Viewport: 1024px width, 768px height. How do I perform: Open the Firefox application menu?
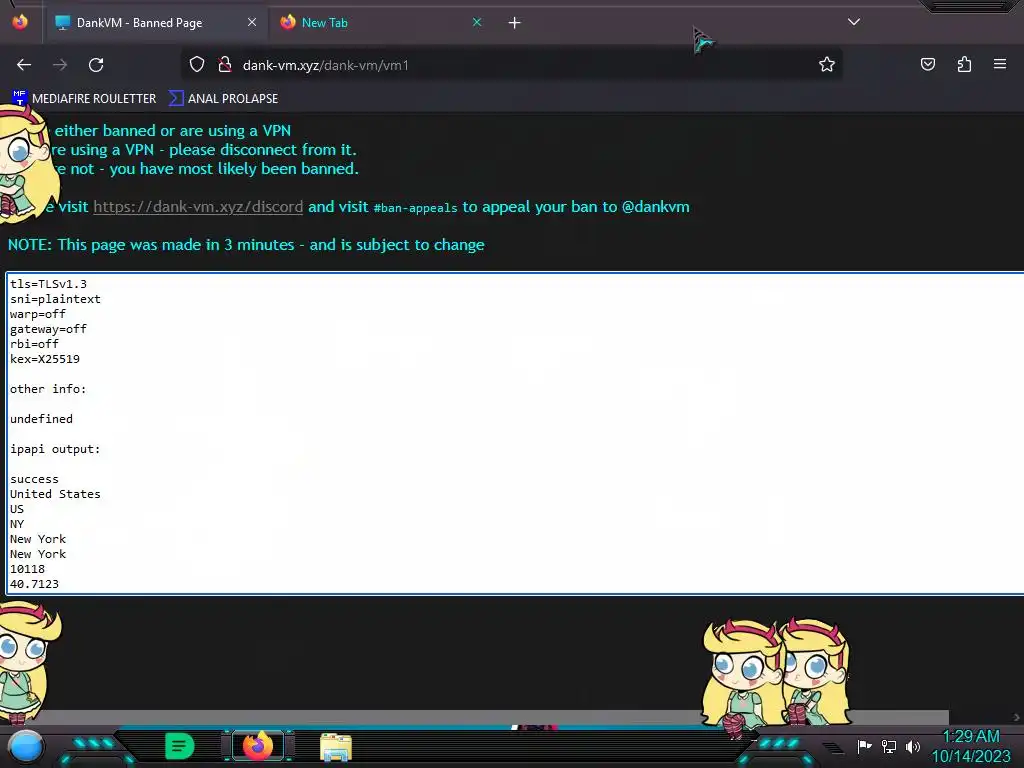1000,64
